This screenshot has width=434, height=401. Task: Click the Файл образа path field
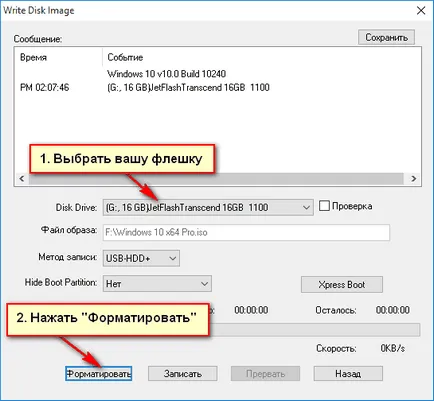coord(246,232)
